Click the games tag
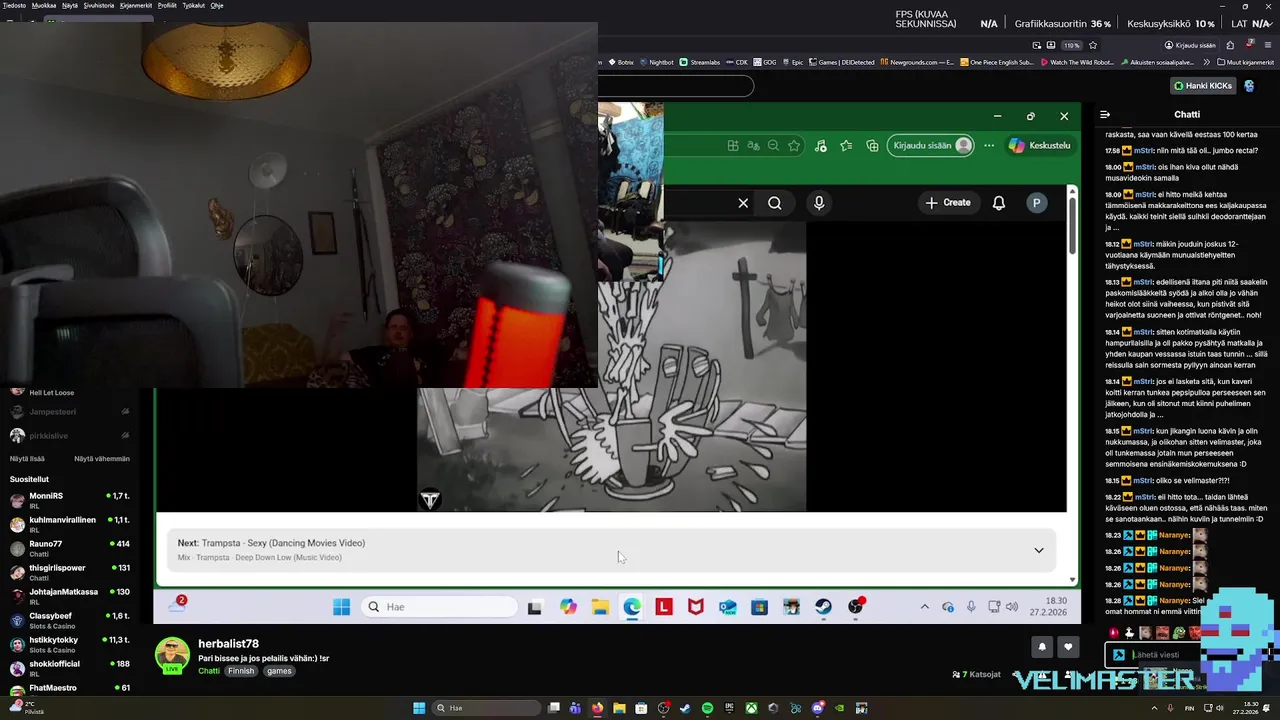This screenshot has height=720, width=1280. click(279, 671)
